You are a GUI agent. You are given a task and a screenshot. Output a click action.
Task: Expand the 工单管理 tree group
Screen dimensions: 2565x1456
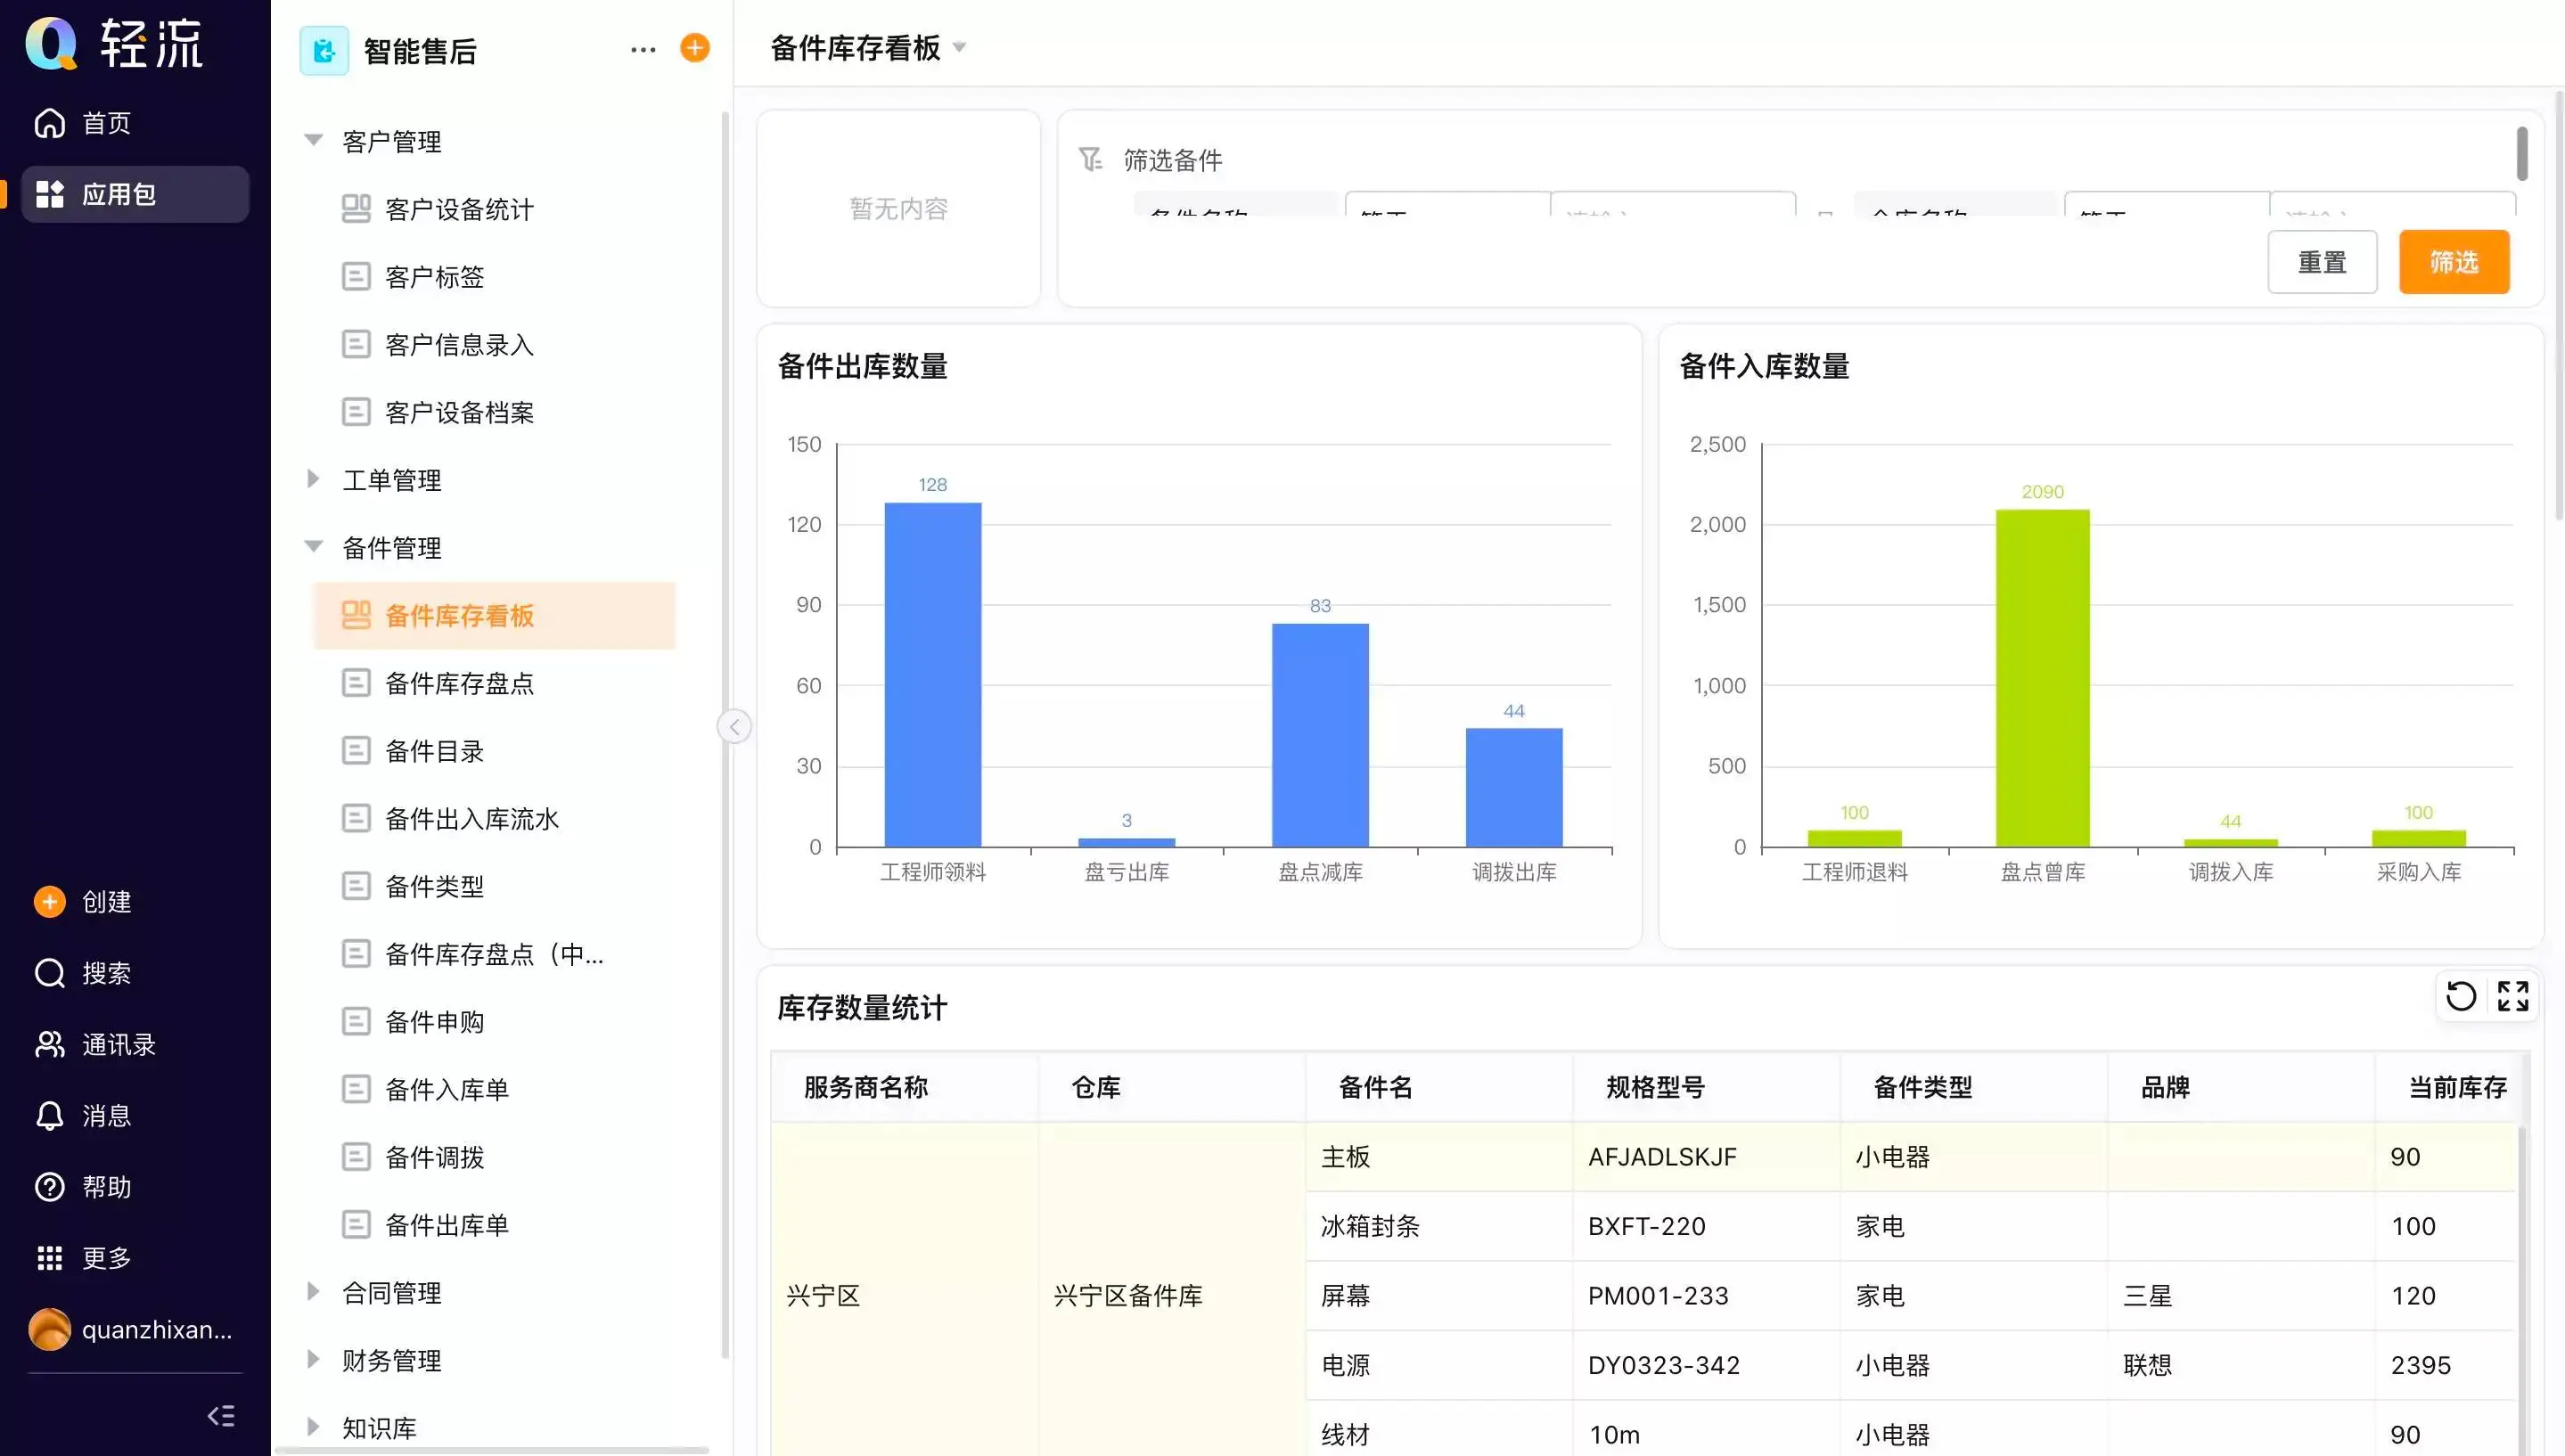[x=313, y=480]
